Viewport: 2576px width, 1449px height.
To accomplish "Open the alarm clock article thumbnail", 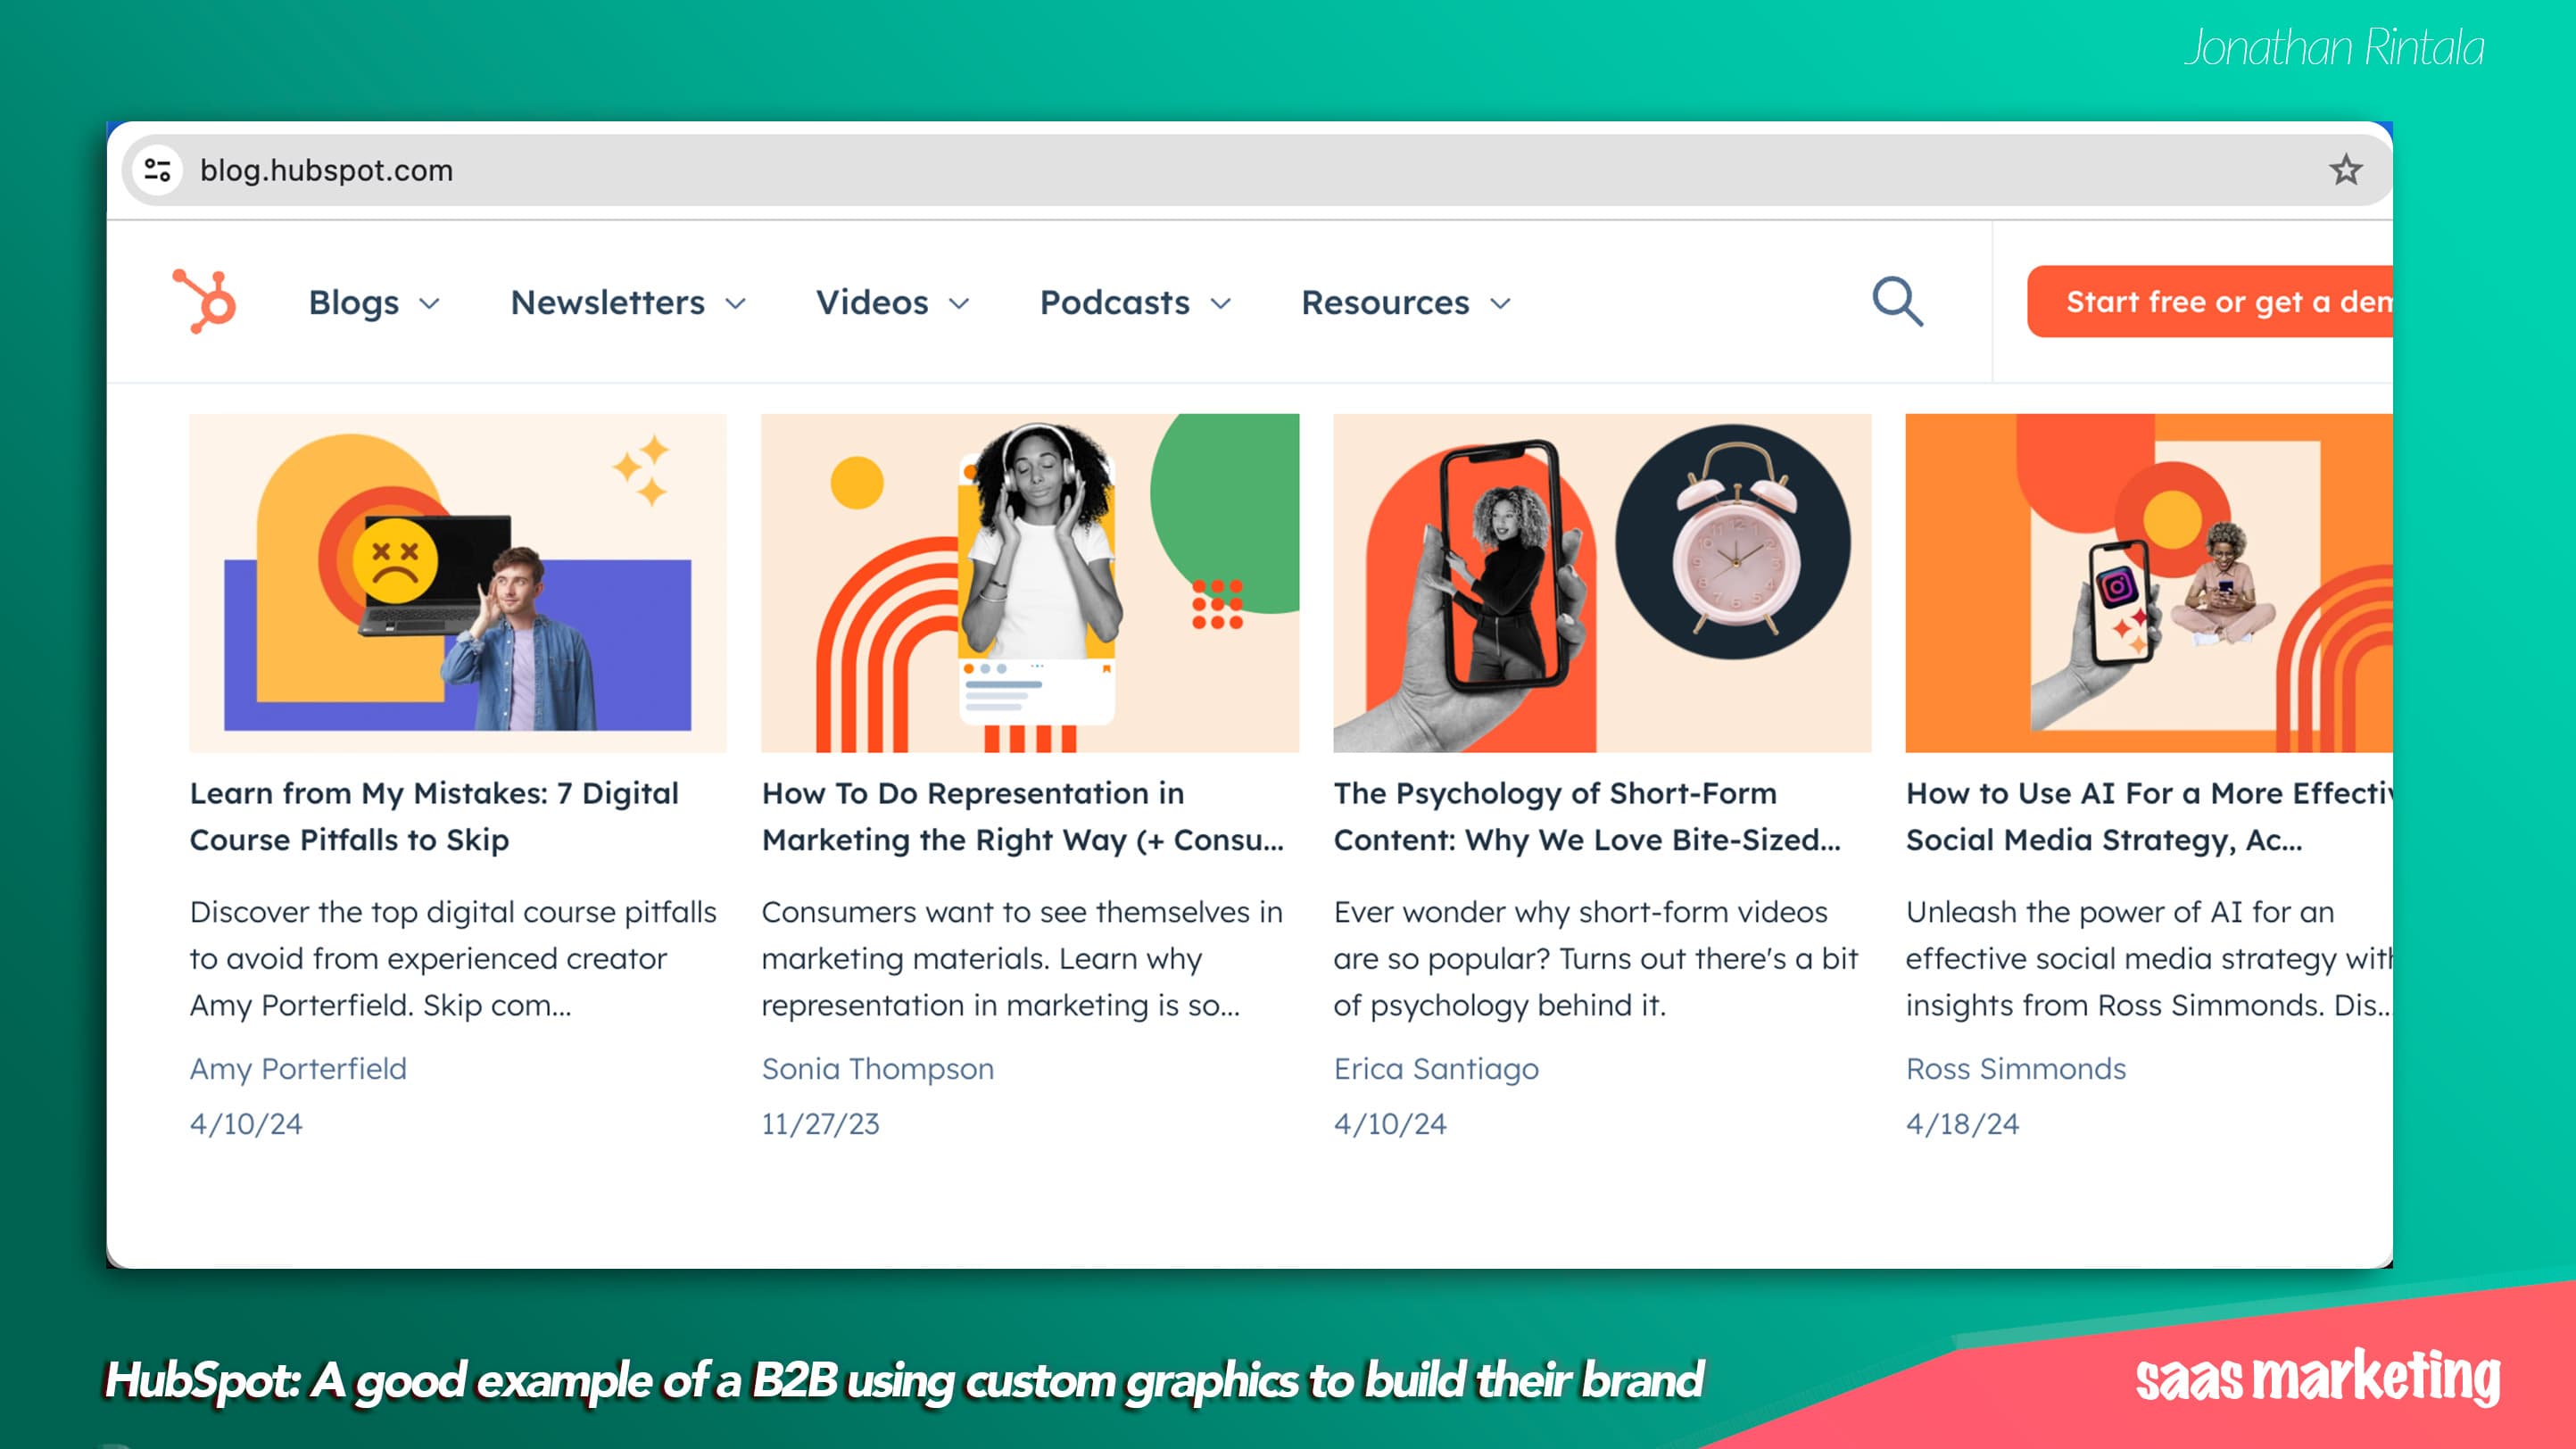I will click(x=1602, y=582).
